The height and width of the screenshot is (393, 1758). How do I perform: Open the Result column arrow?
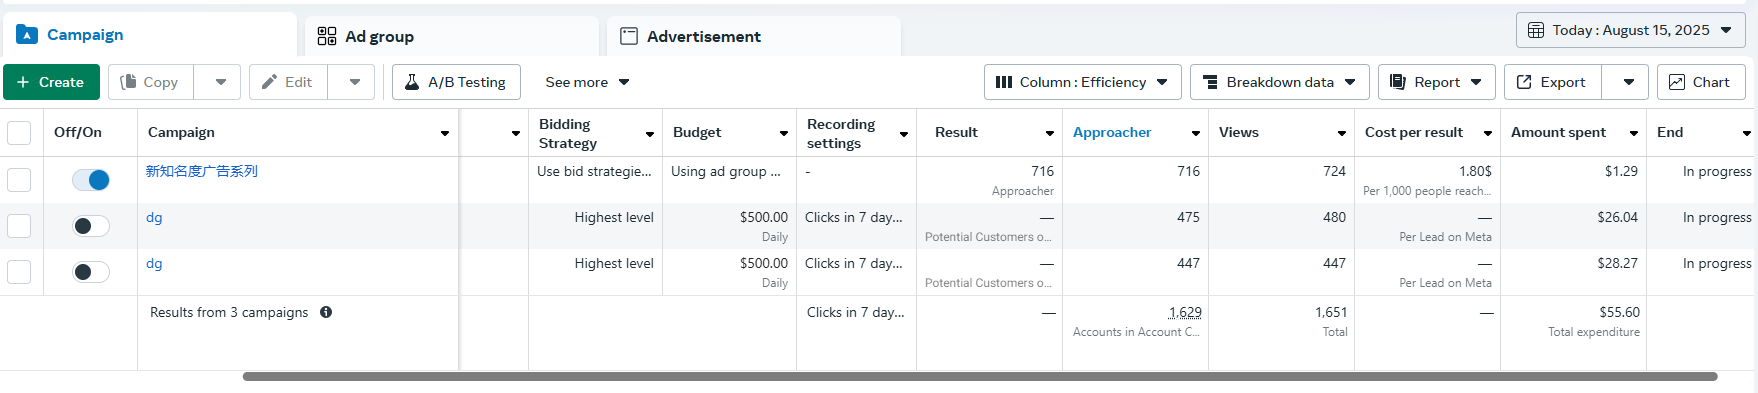pos(1050,133)
